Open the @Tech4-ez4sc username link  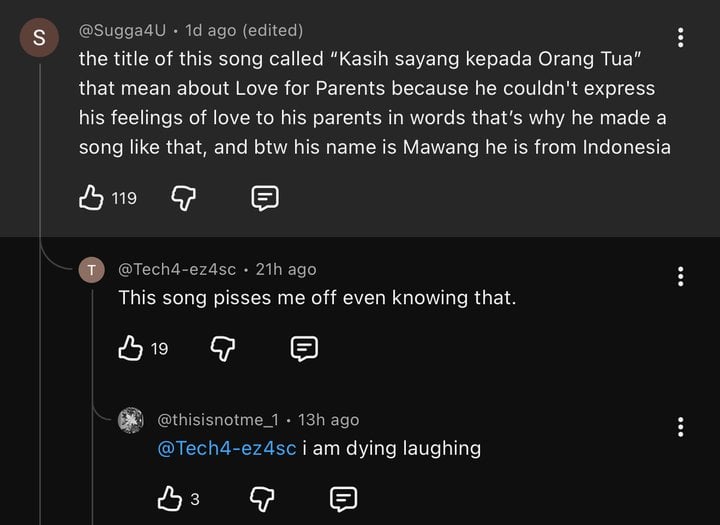coord(177,269)
